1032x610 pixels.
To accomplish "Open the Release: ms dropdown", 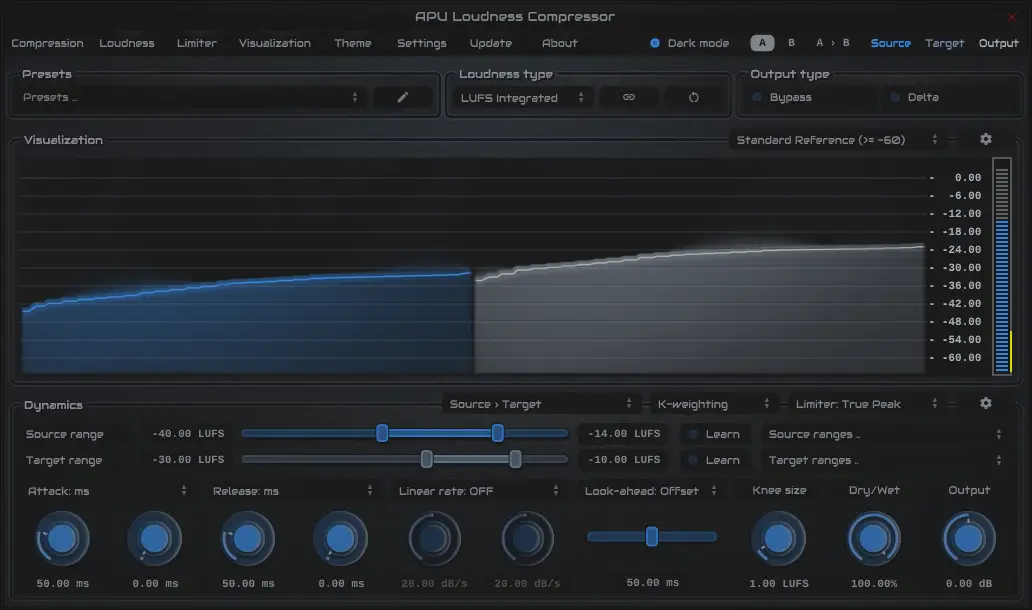I will [293, 491].
